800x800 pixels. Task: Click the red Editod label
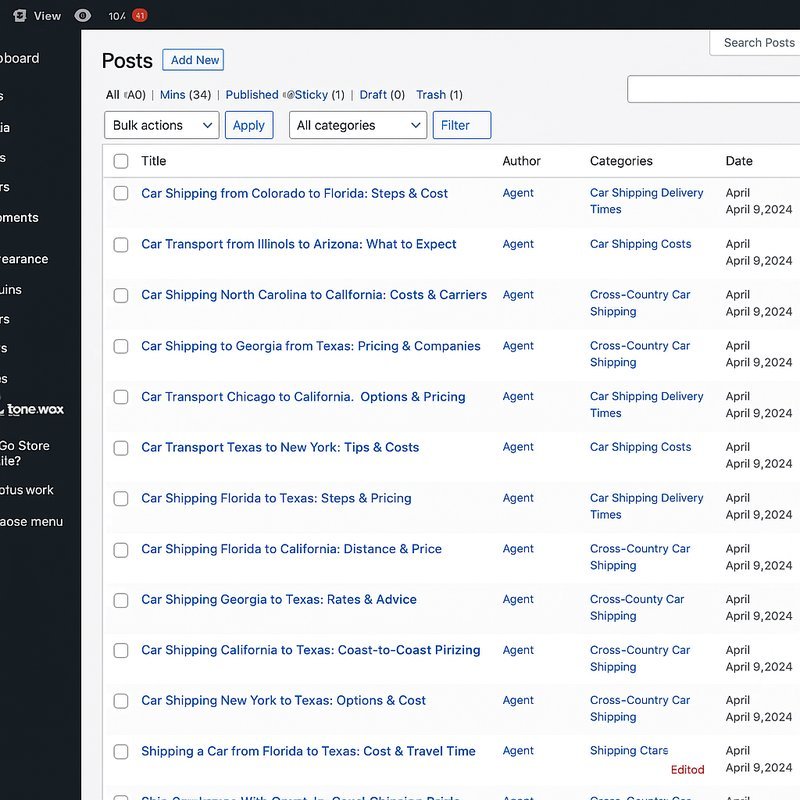pos(687,769)
